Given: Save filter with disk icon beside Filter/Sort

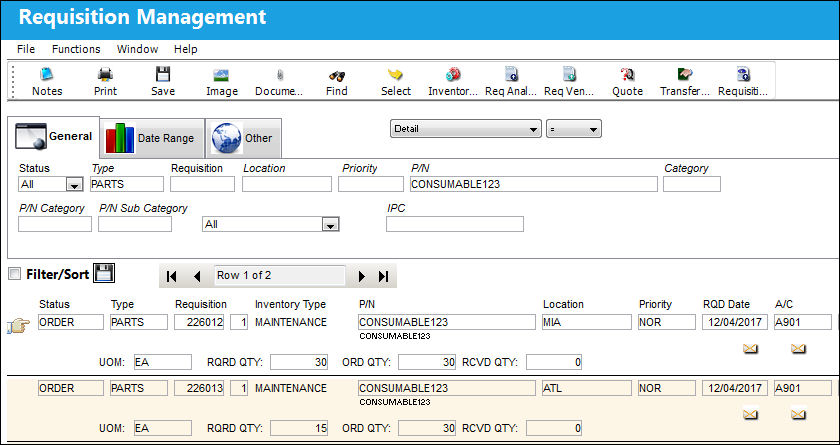Looking at the screenshot, I should point(104,274).
